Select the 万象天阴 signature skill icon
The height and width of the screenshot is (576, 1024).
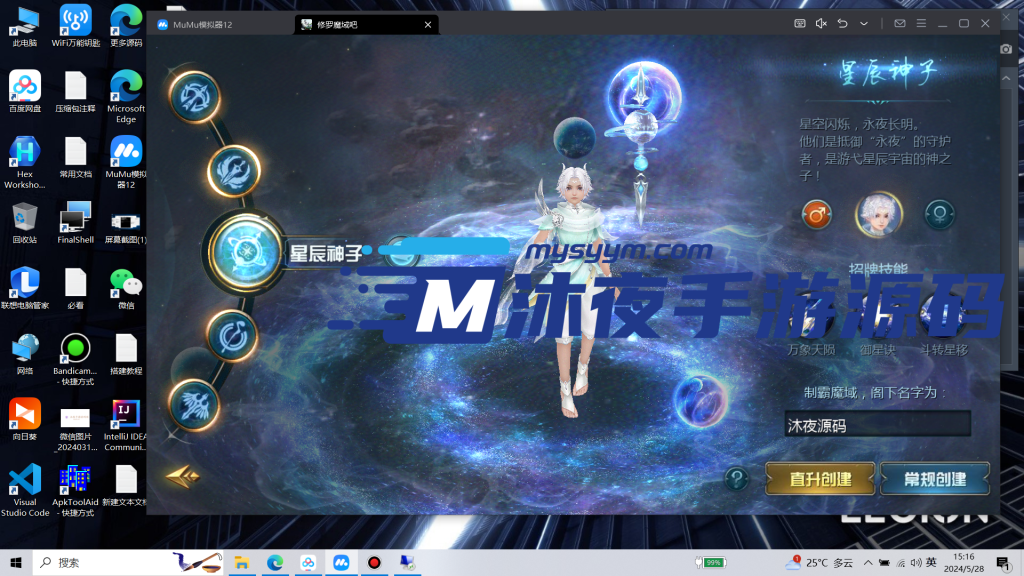812,315
